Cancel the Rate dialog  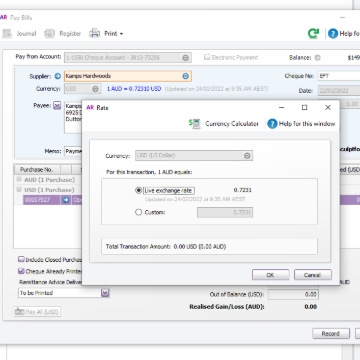(313, 275)
